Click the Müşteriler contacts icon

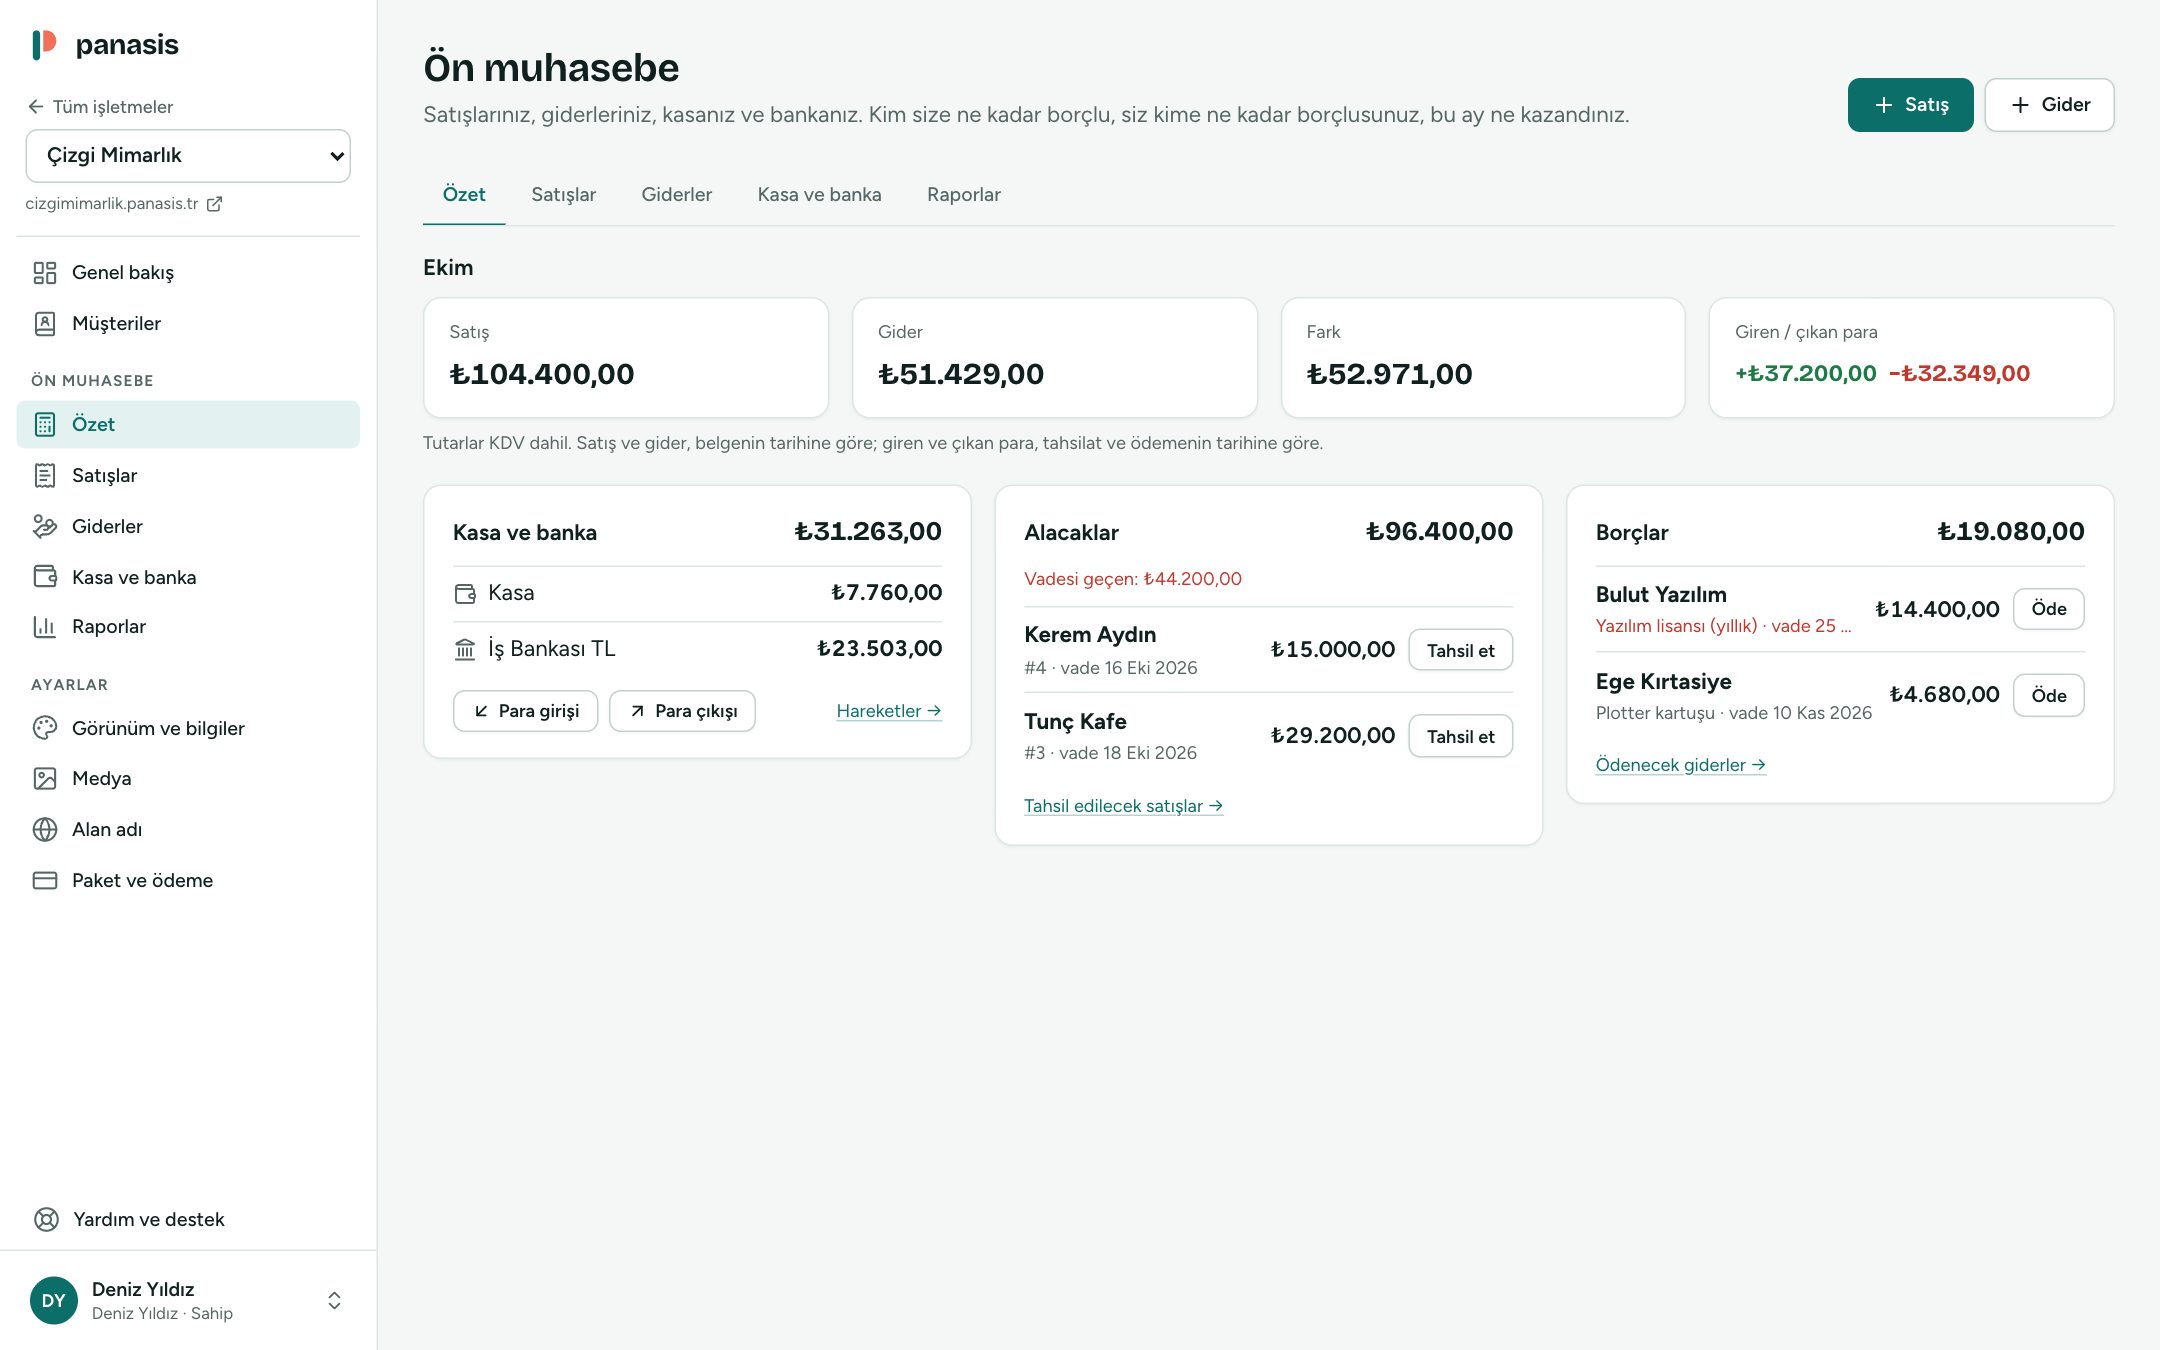(45, 323)
